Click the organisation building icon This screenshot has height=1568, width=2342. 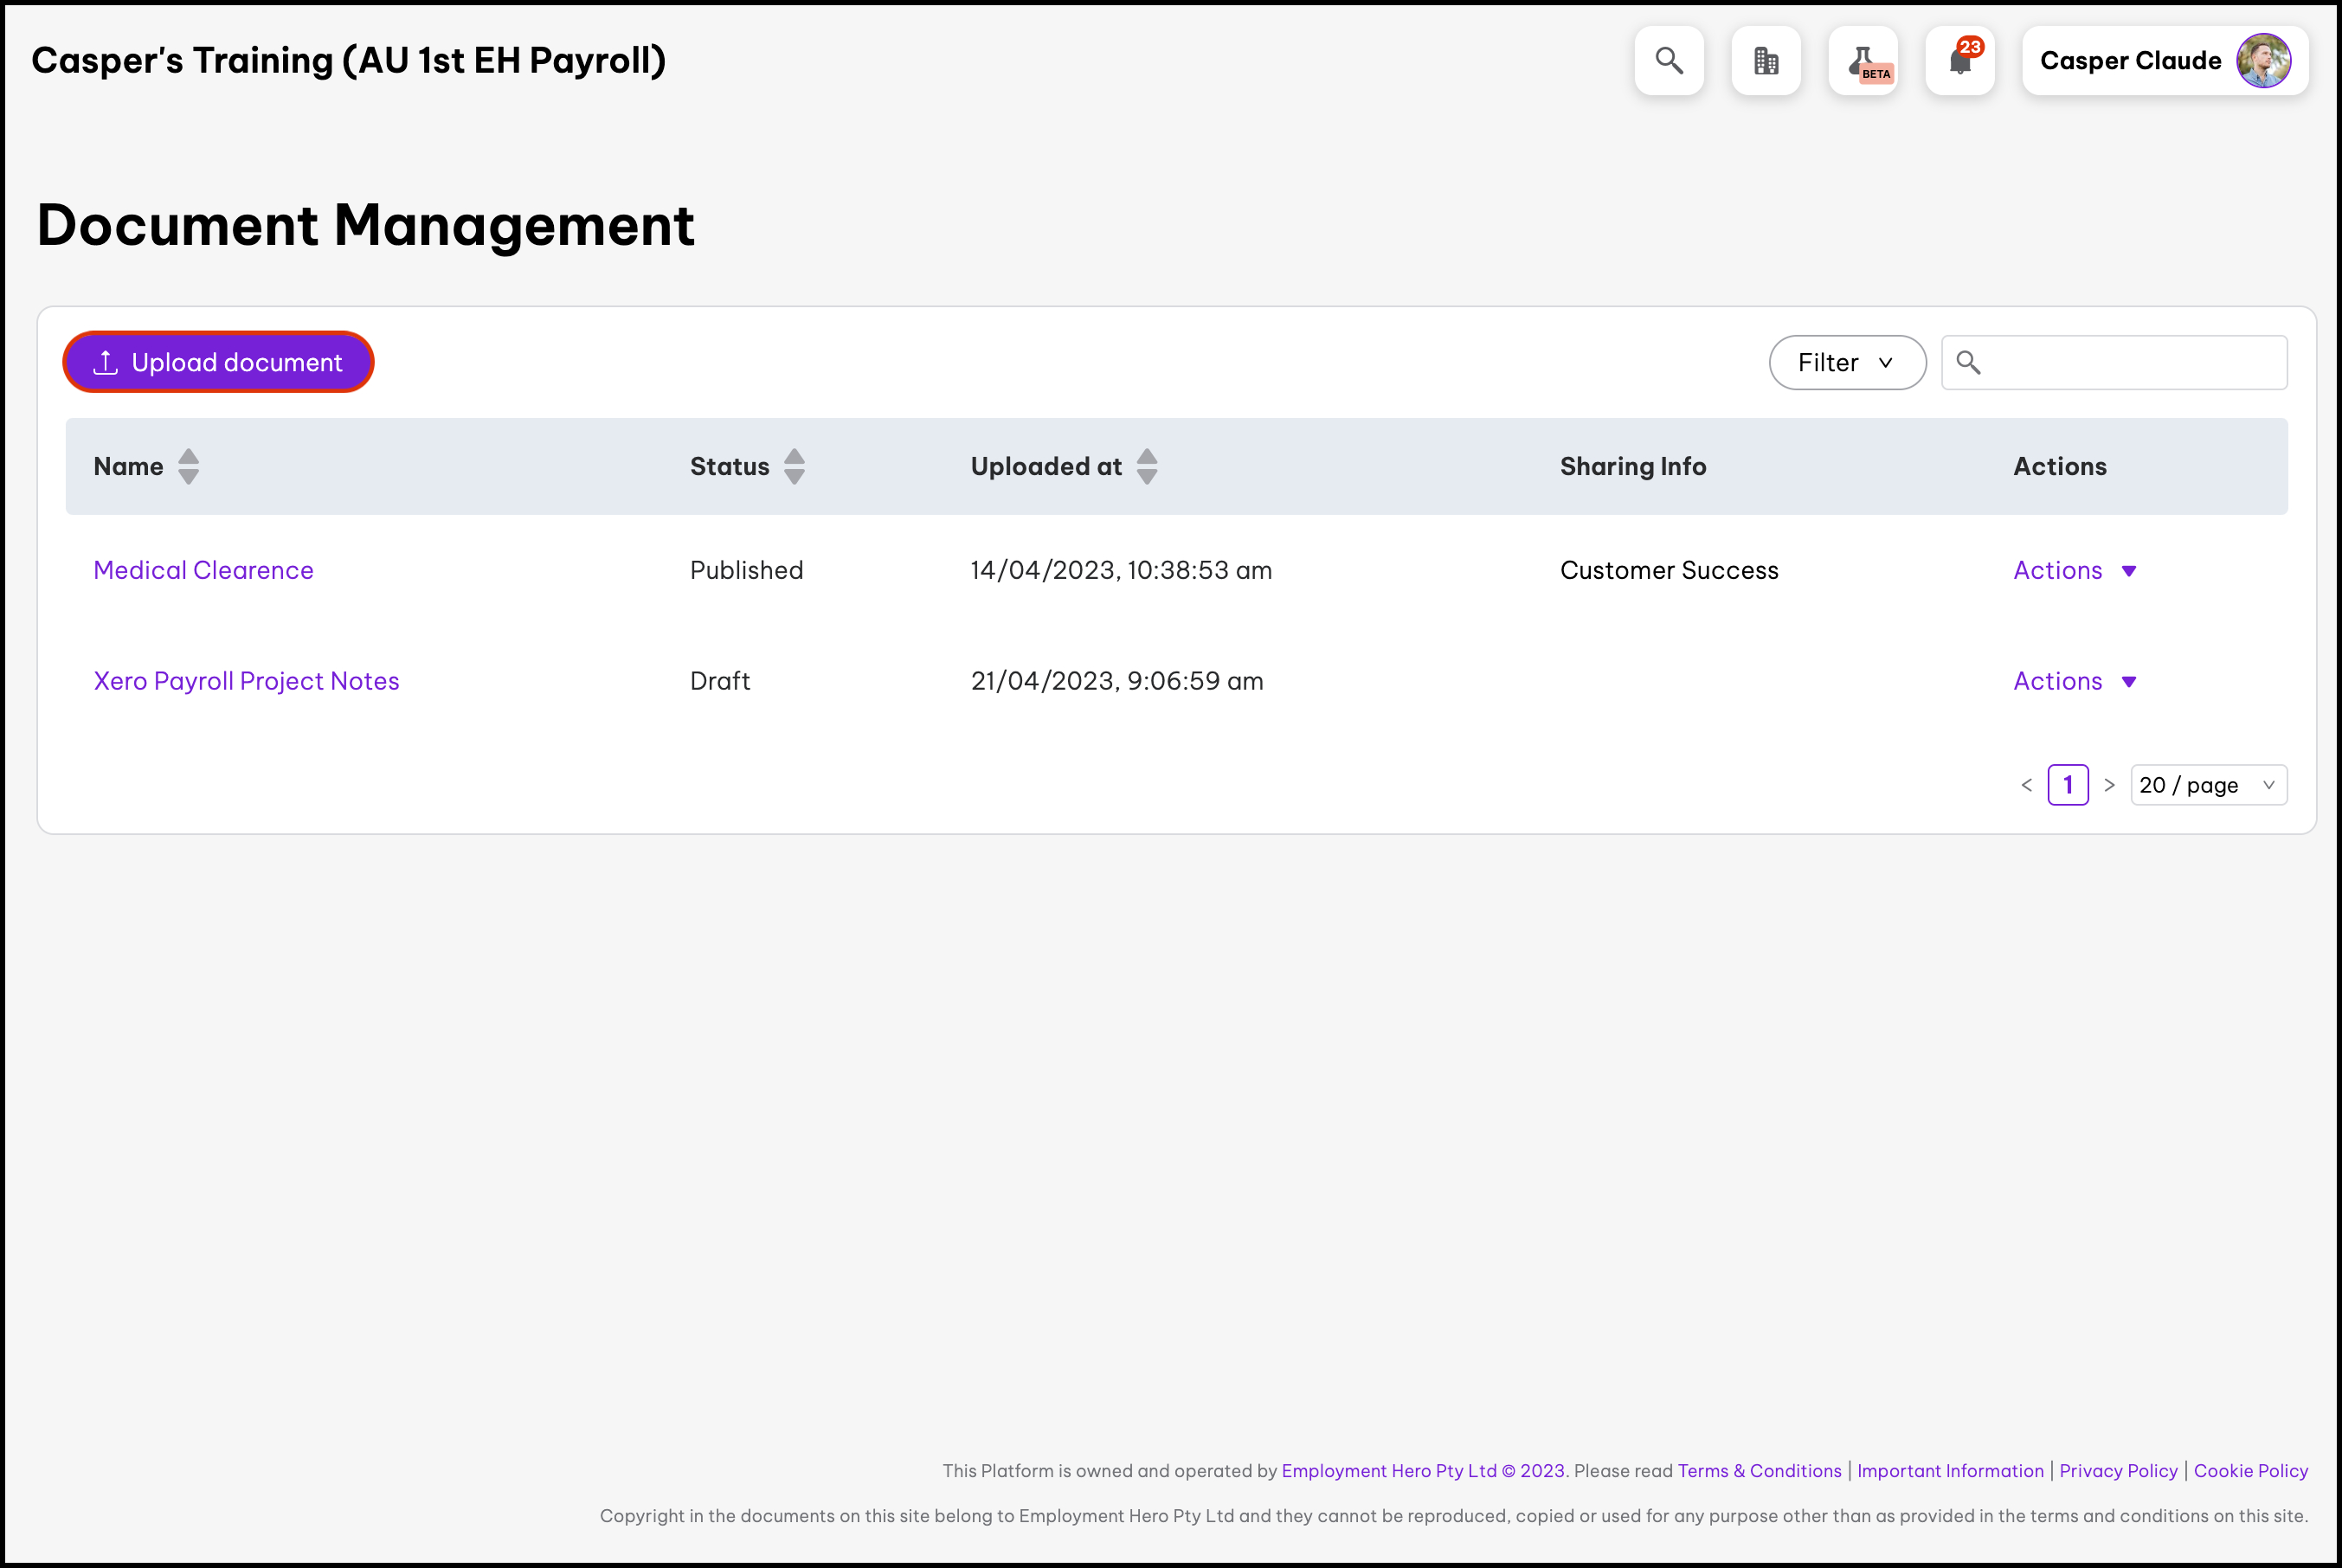coord(1765,61)
